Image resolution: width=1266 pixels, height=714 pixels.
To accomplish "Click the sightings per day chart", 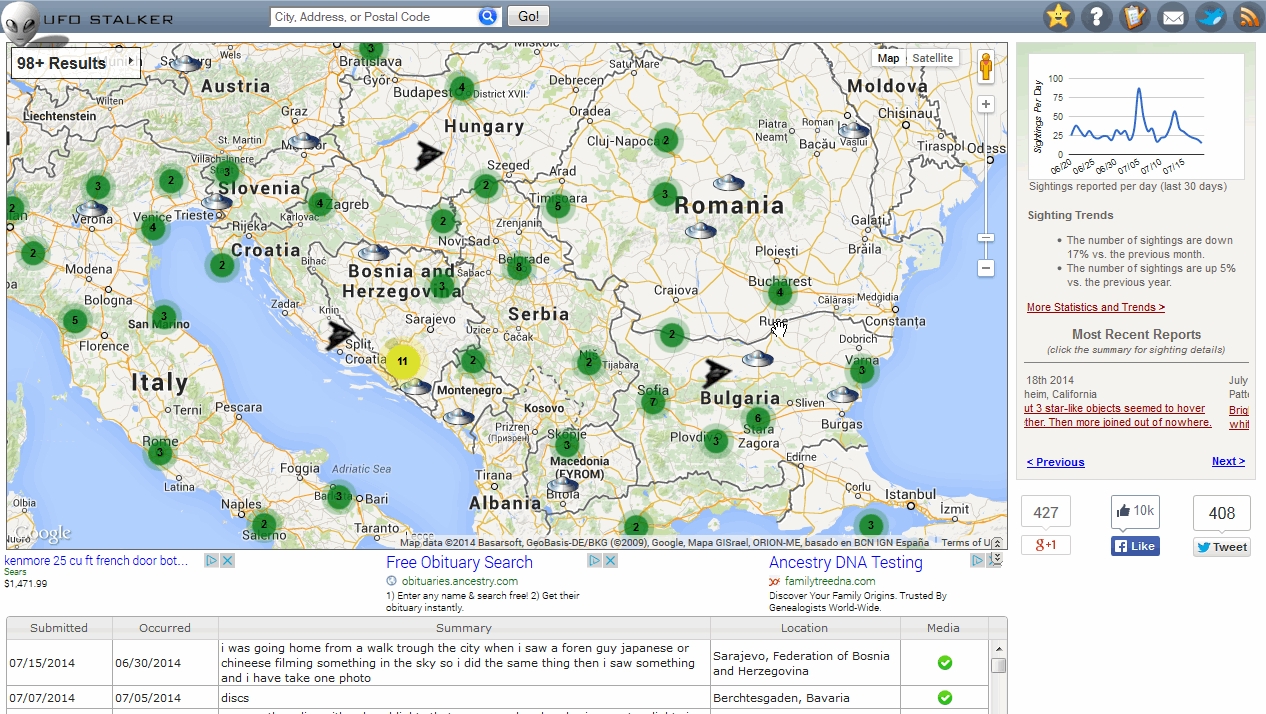I will [1136, 116].
